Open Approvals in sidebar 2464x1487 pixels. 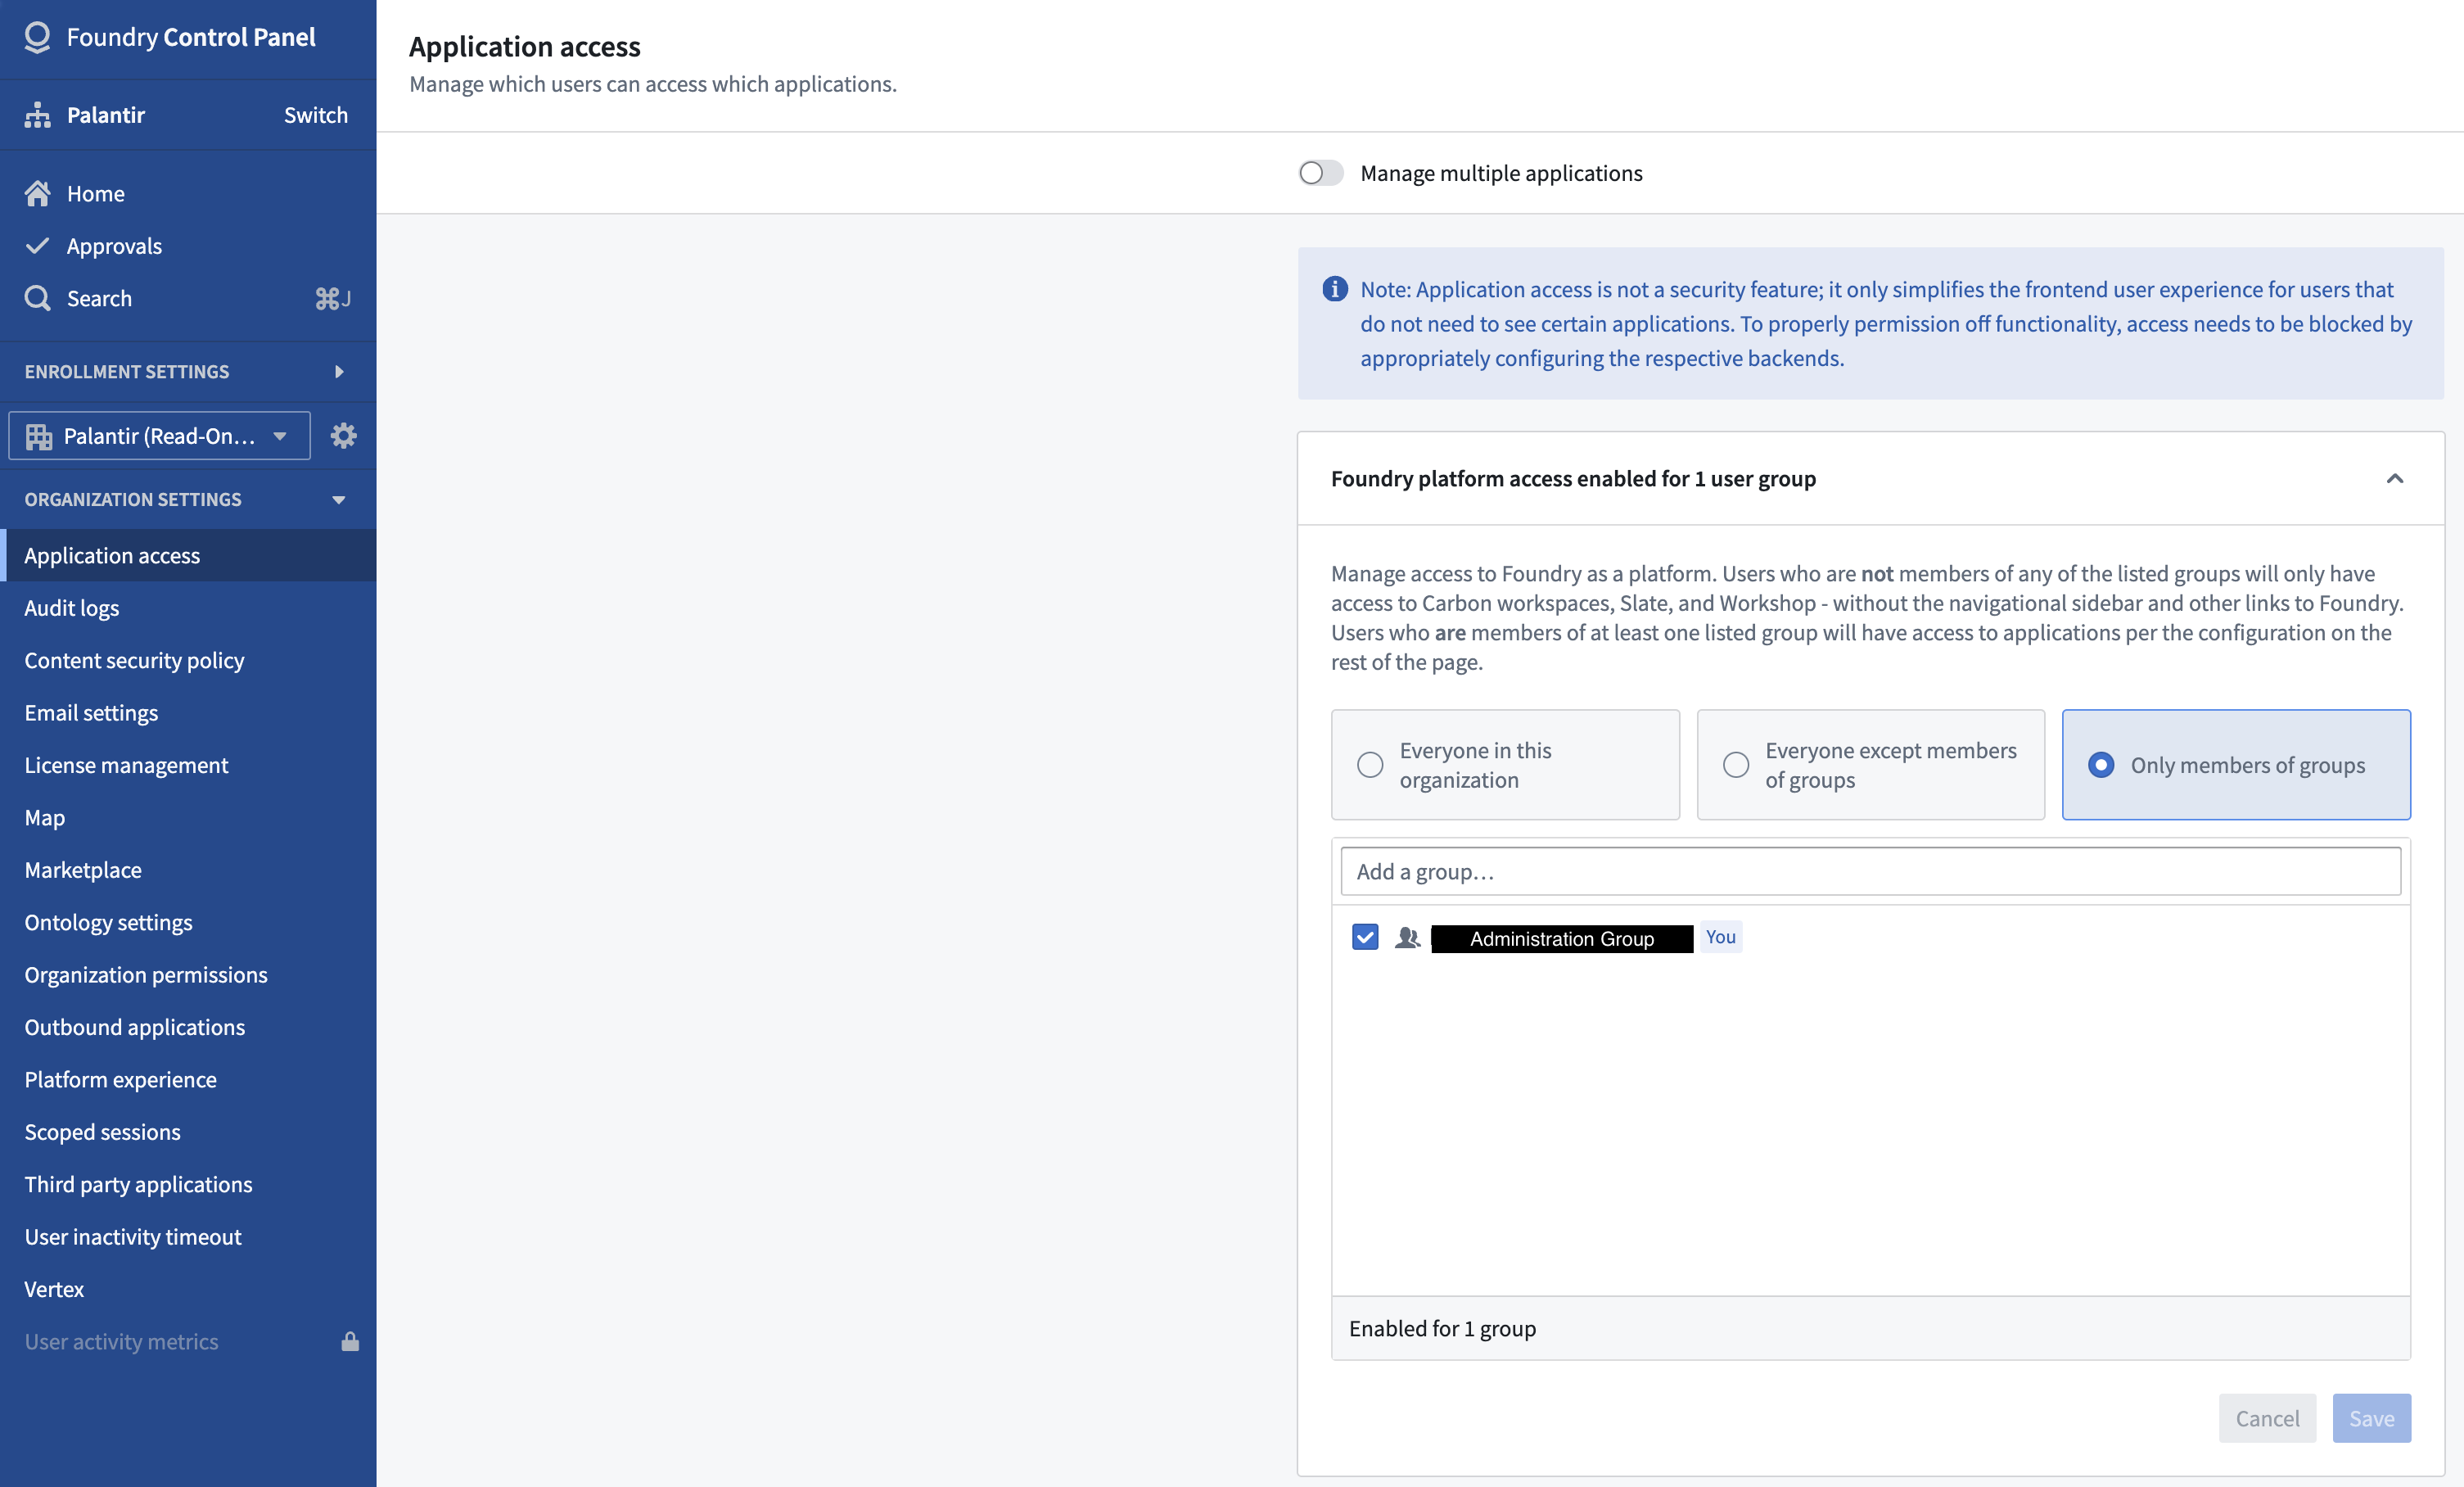[x=188, y=245]
